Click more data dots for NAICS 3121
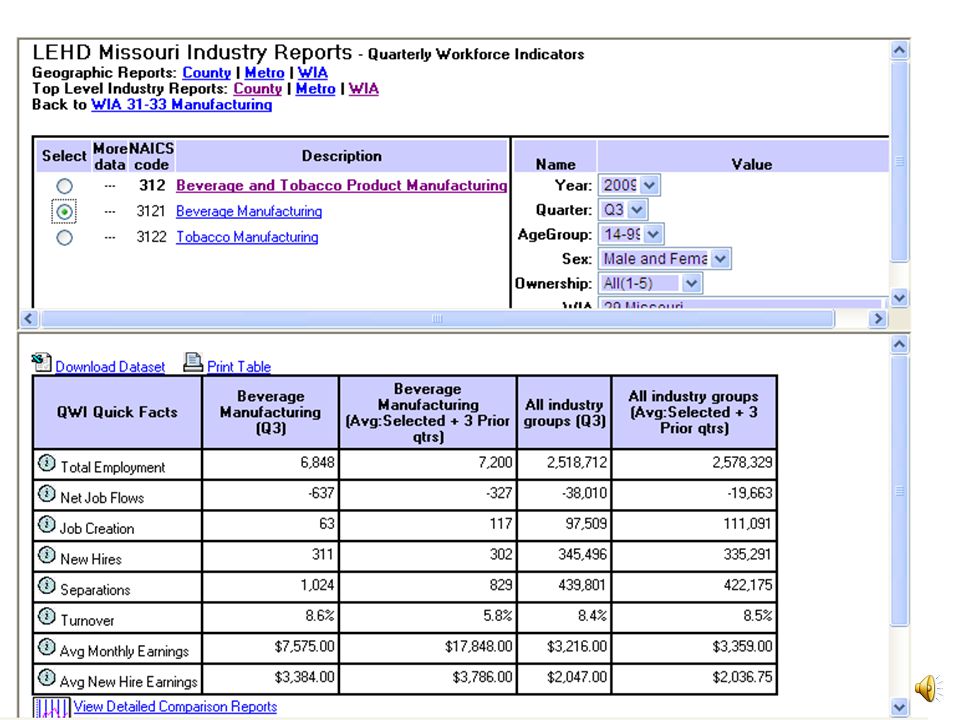 point(110,212)
